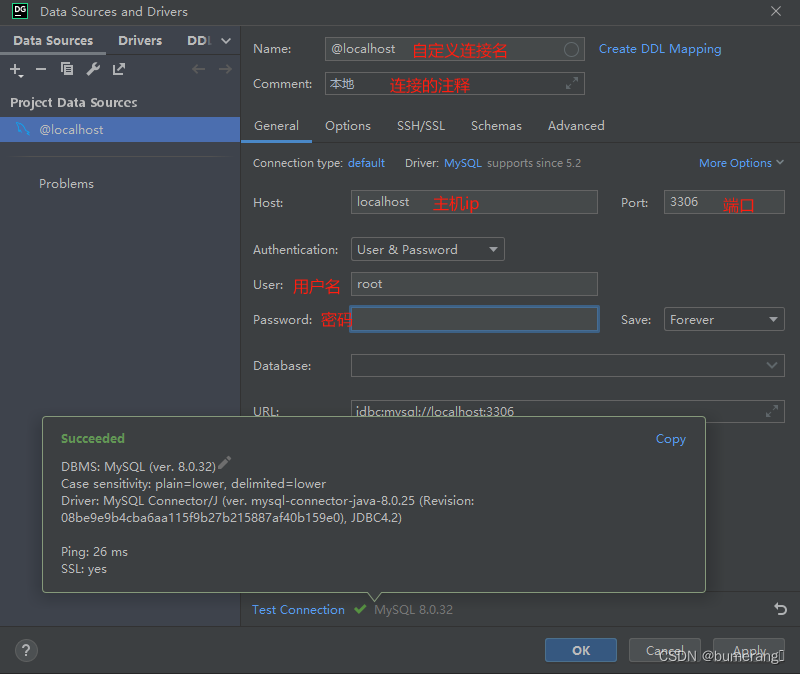Run Test Connection again
Screen dimensions: 800x674
(x=298, y=609)
